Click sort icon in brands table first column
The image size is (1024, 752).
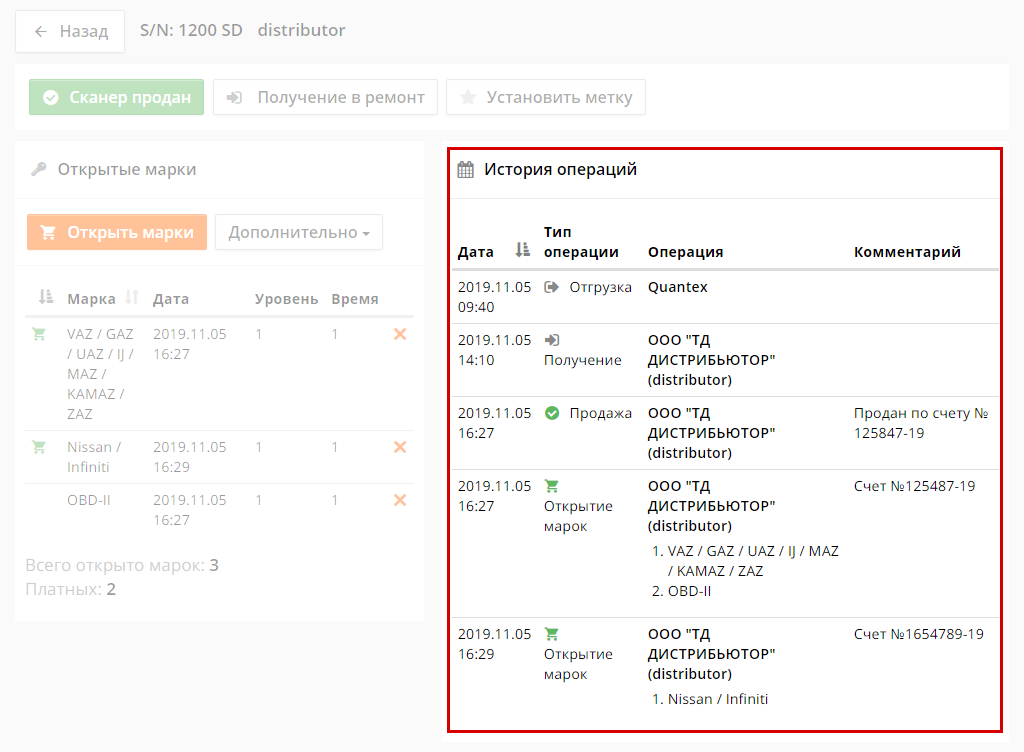44,298
